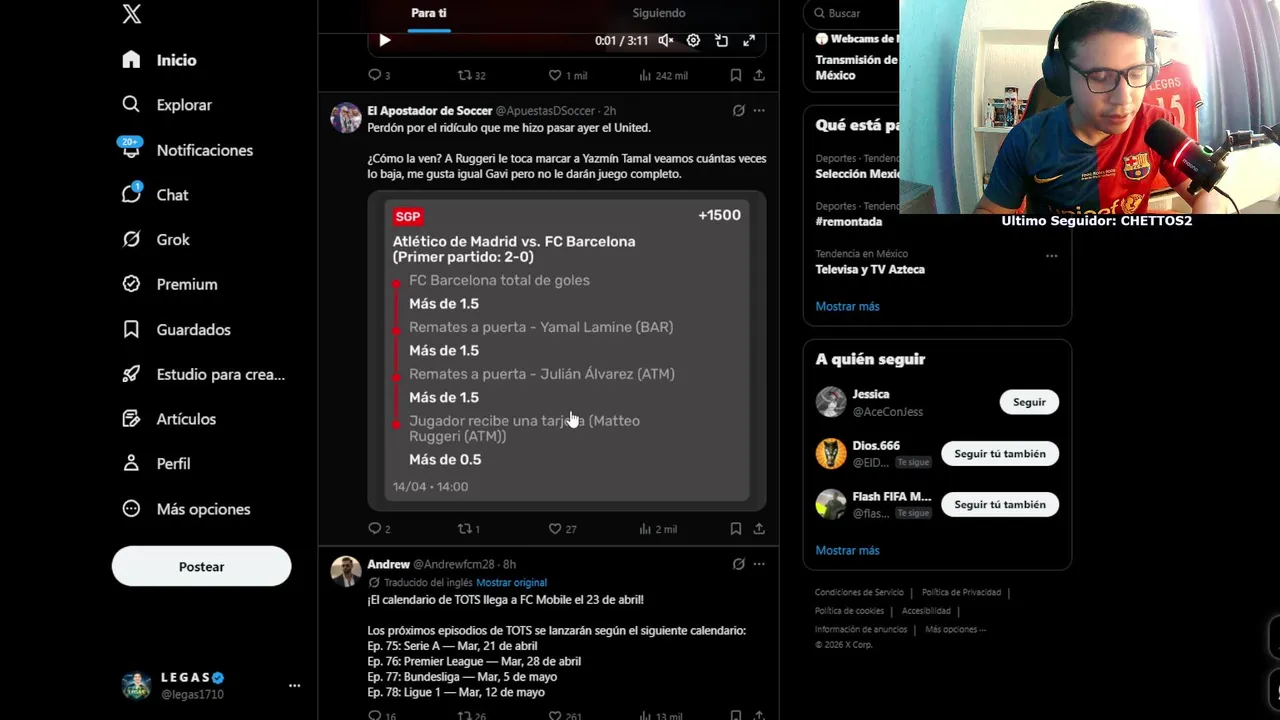Share the El Apostador de Soccer post
1280x720 pixels.
click(759, 529)
